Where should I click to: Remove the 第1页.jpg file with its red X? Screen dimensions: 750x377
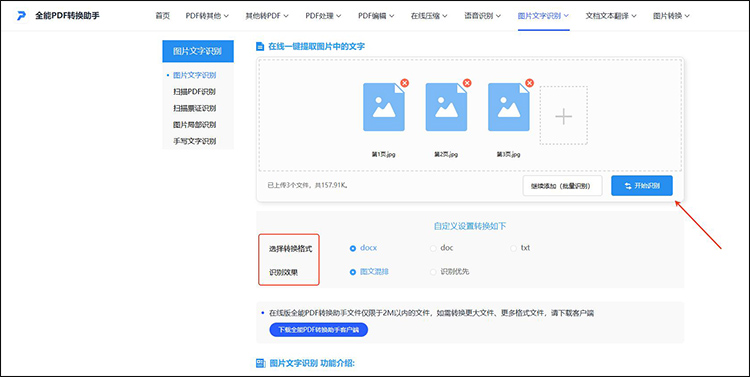[405, 83]
